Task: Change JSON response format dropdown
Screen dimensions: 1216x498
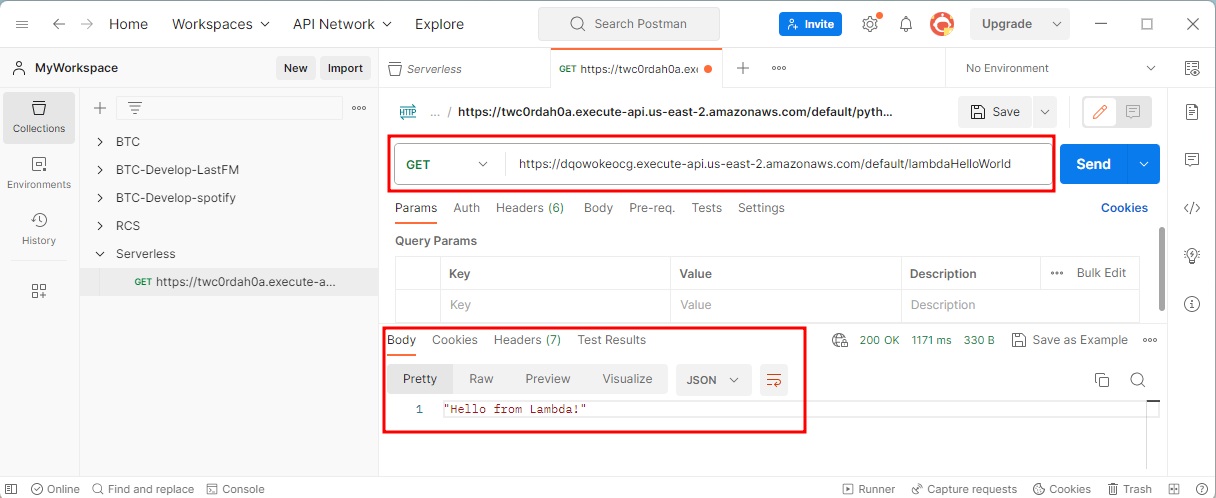Action: point(714,379)
